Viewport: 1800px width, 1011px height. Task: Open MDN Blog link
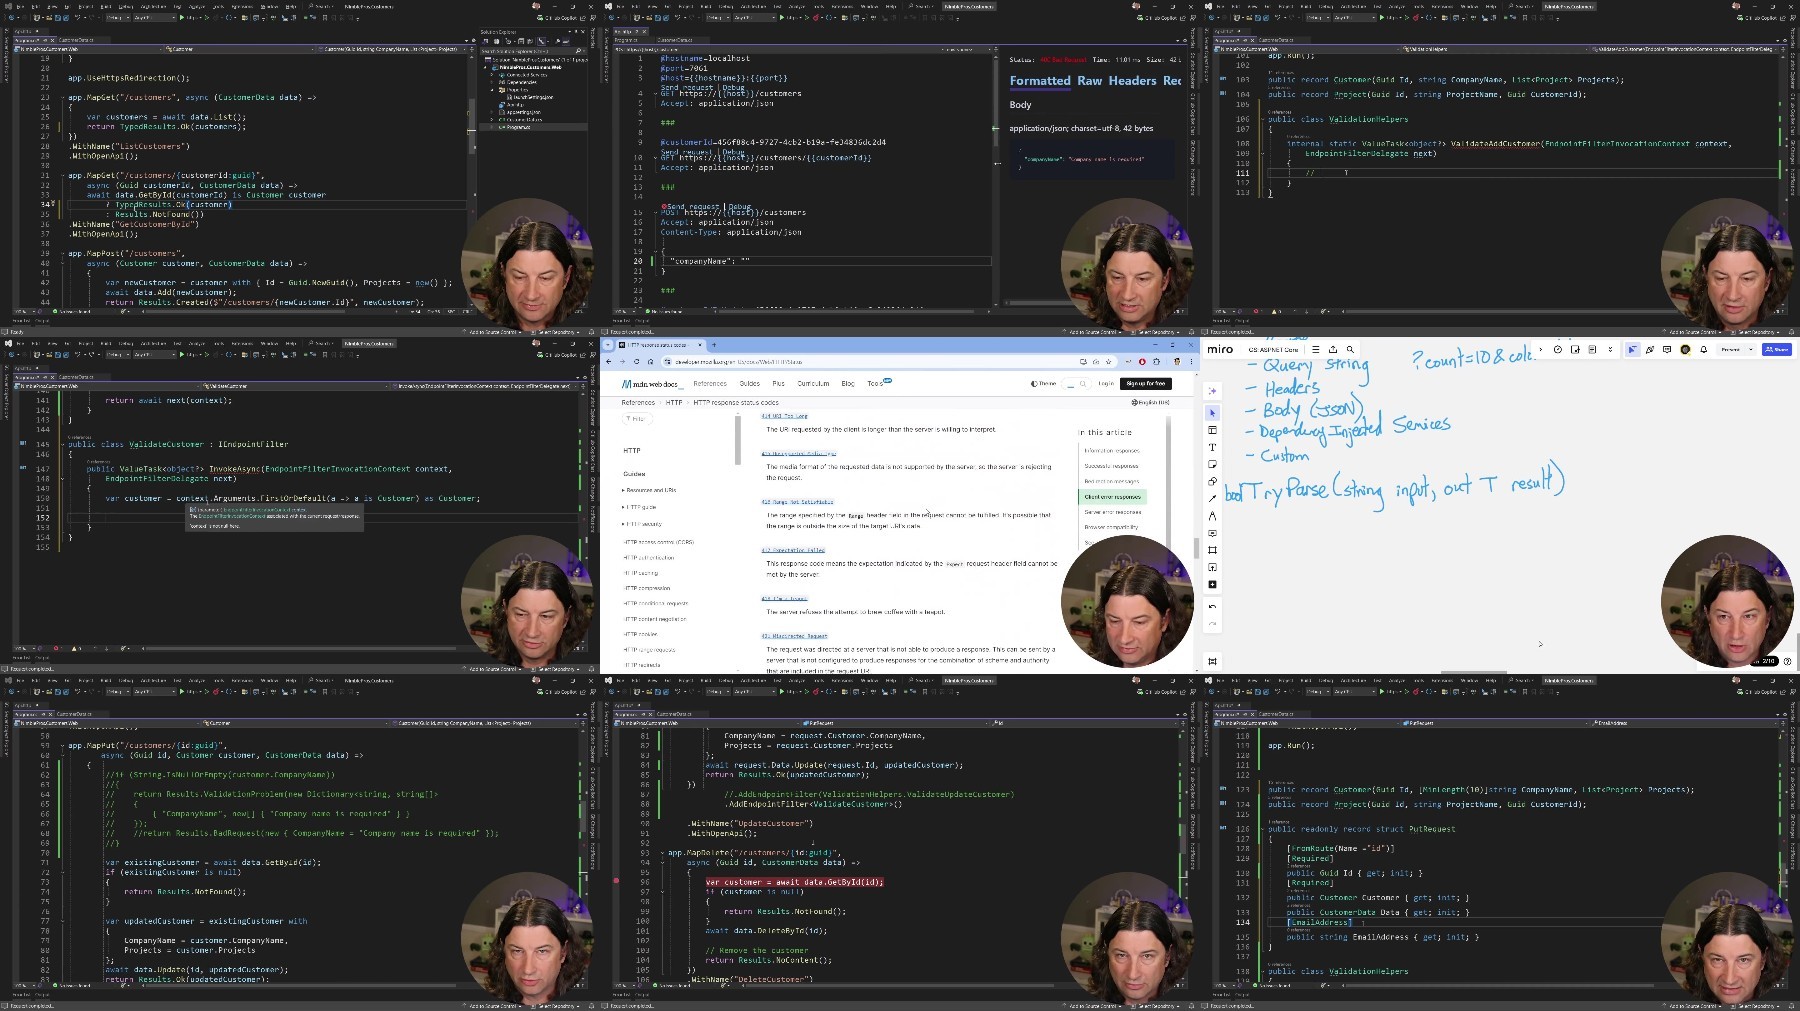[848, 384]
